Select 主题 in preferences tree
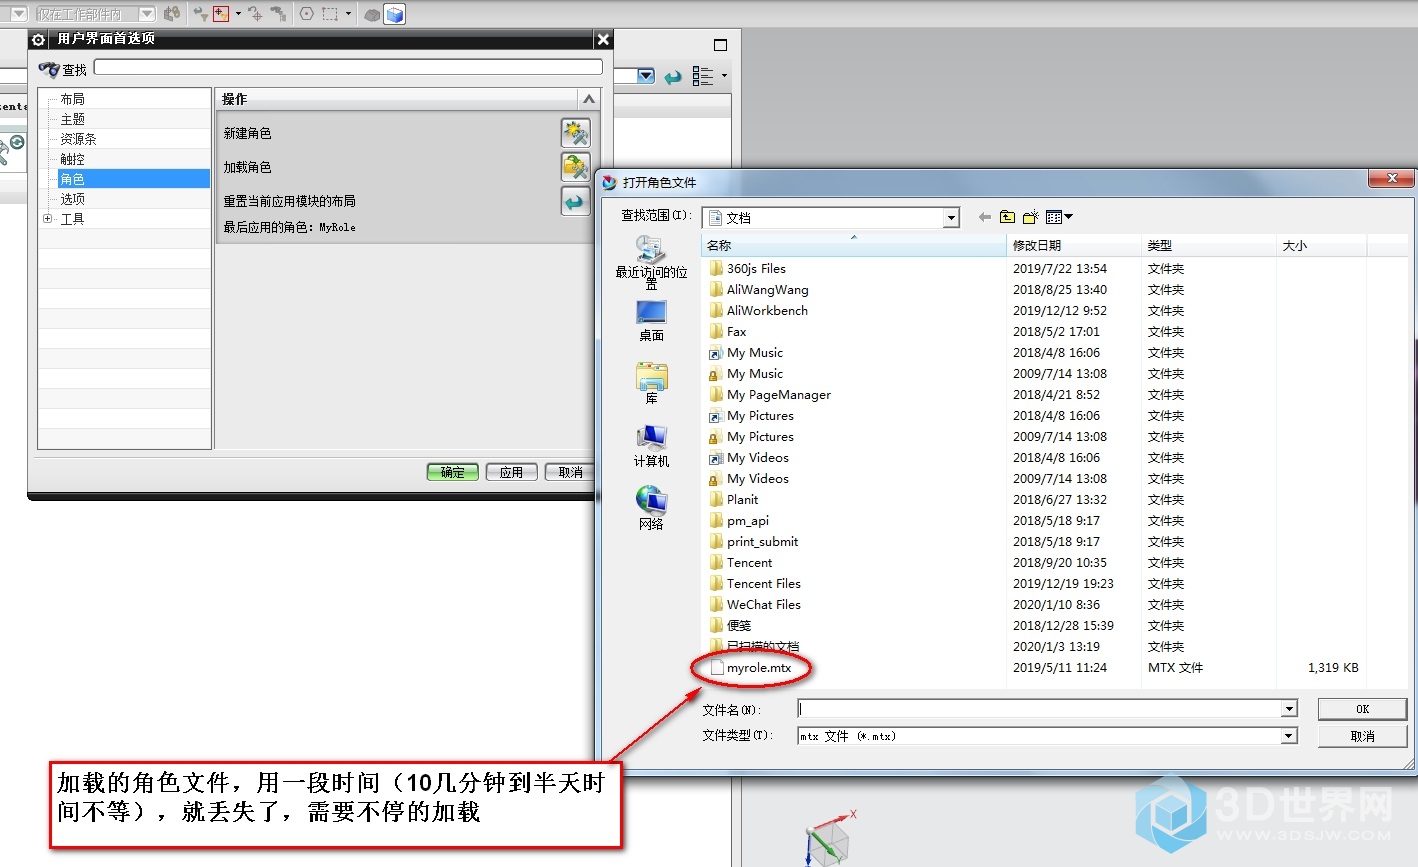 (72, 119)
